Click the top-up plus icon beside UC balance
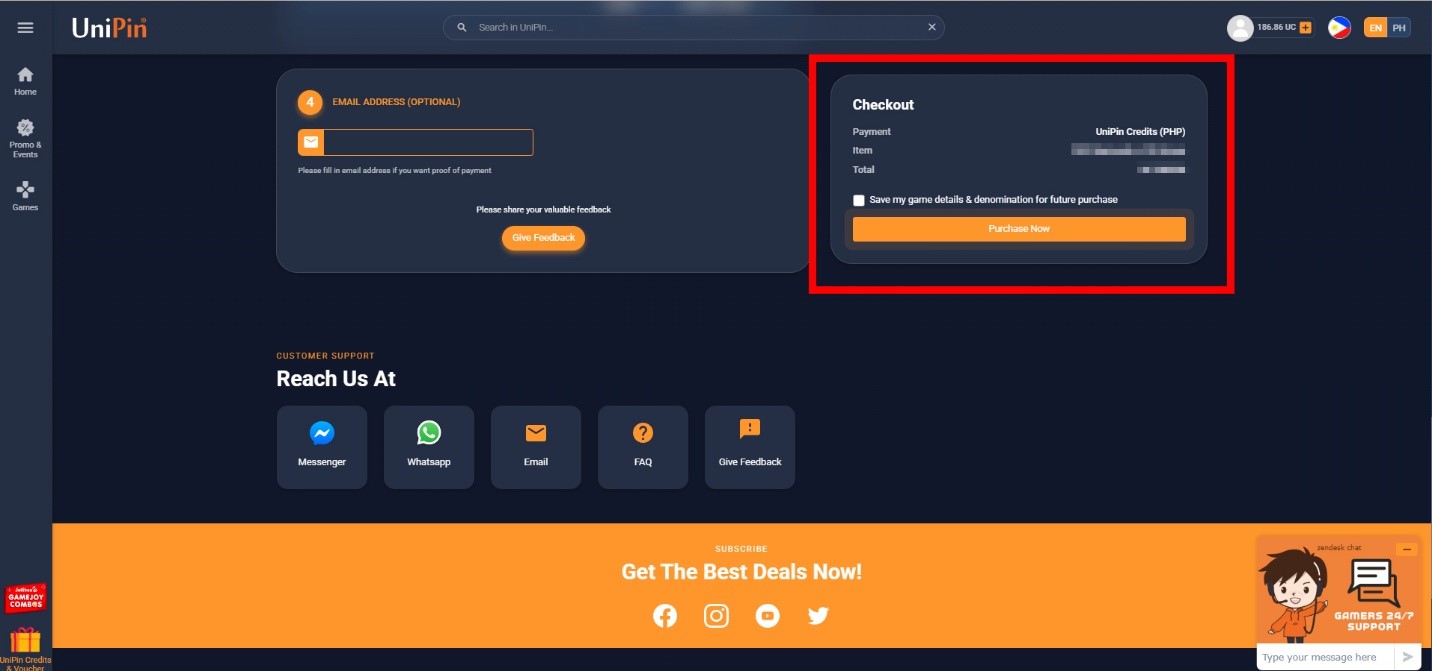The width and height of the screenshot is (1432, 671). tap(1303, 27)
